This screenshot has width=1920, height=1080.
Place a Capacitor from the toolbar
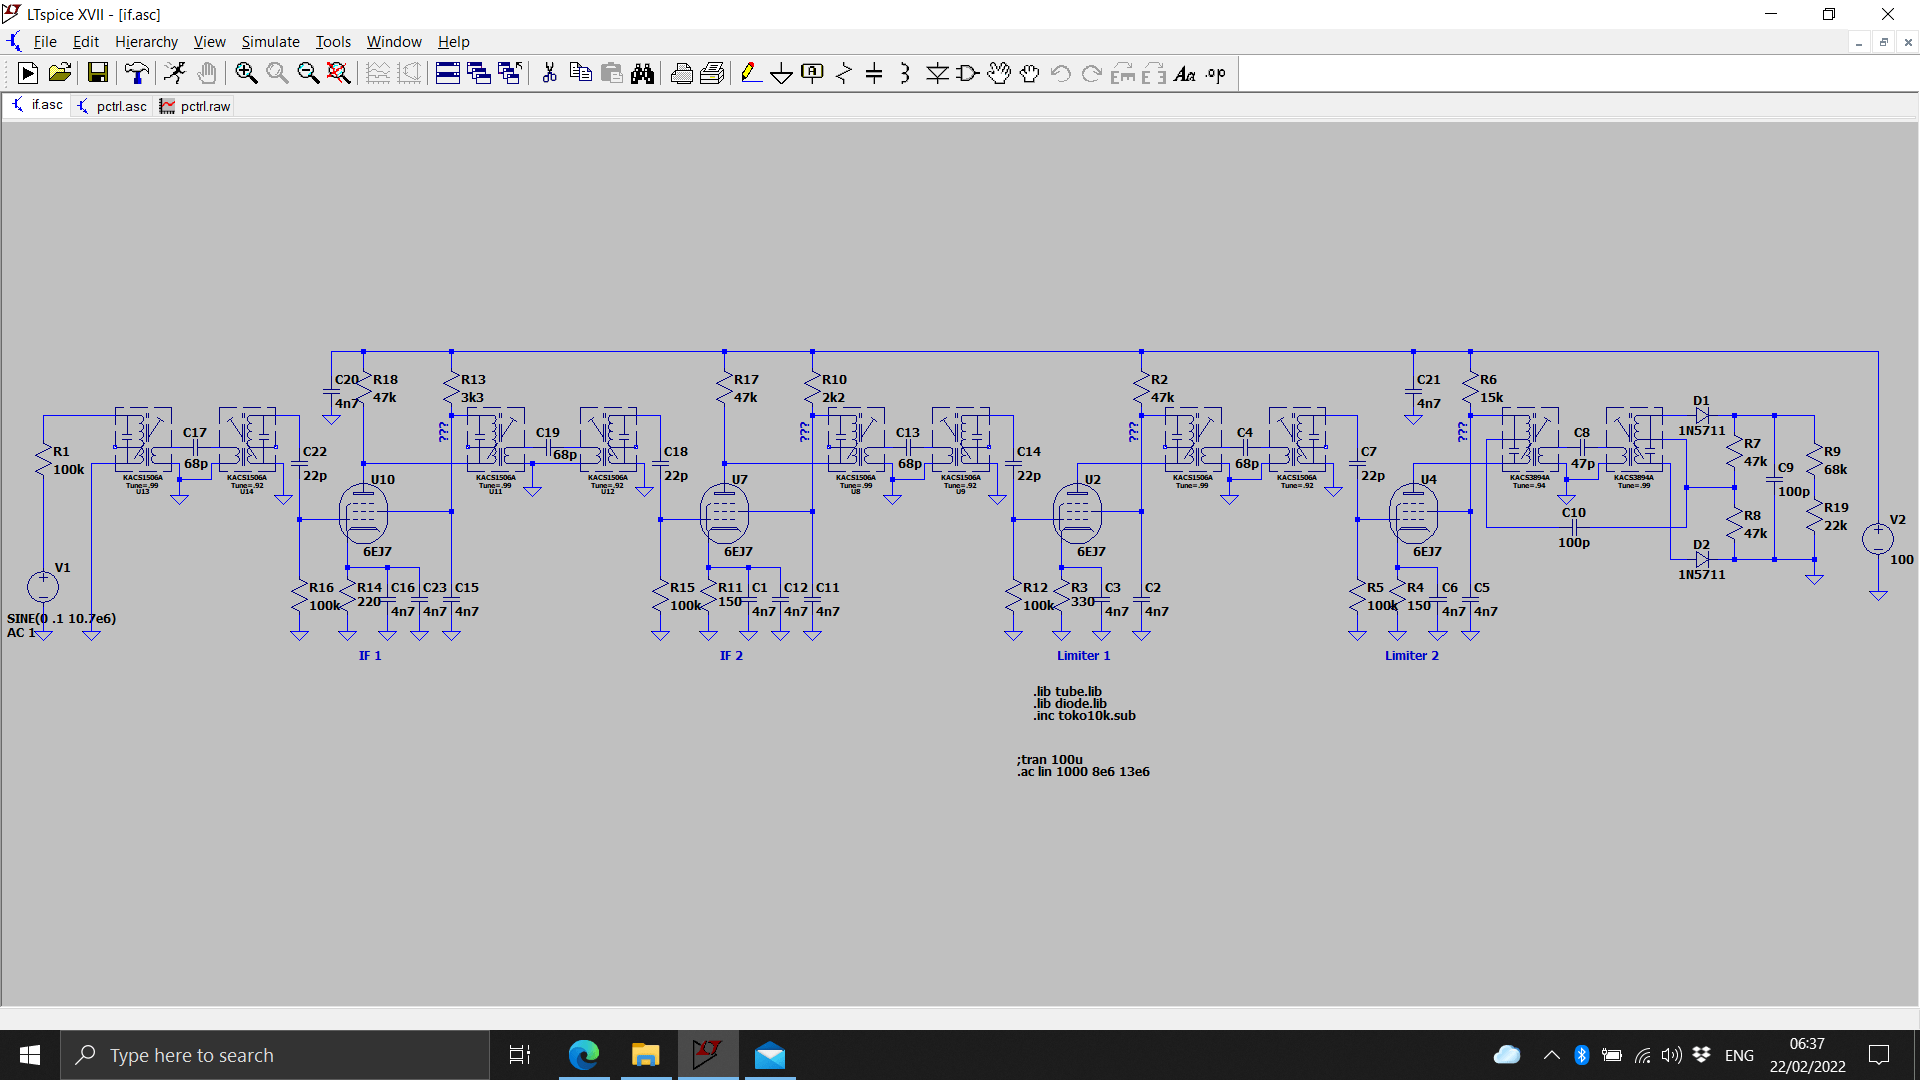click(x=874, y=73)
